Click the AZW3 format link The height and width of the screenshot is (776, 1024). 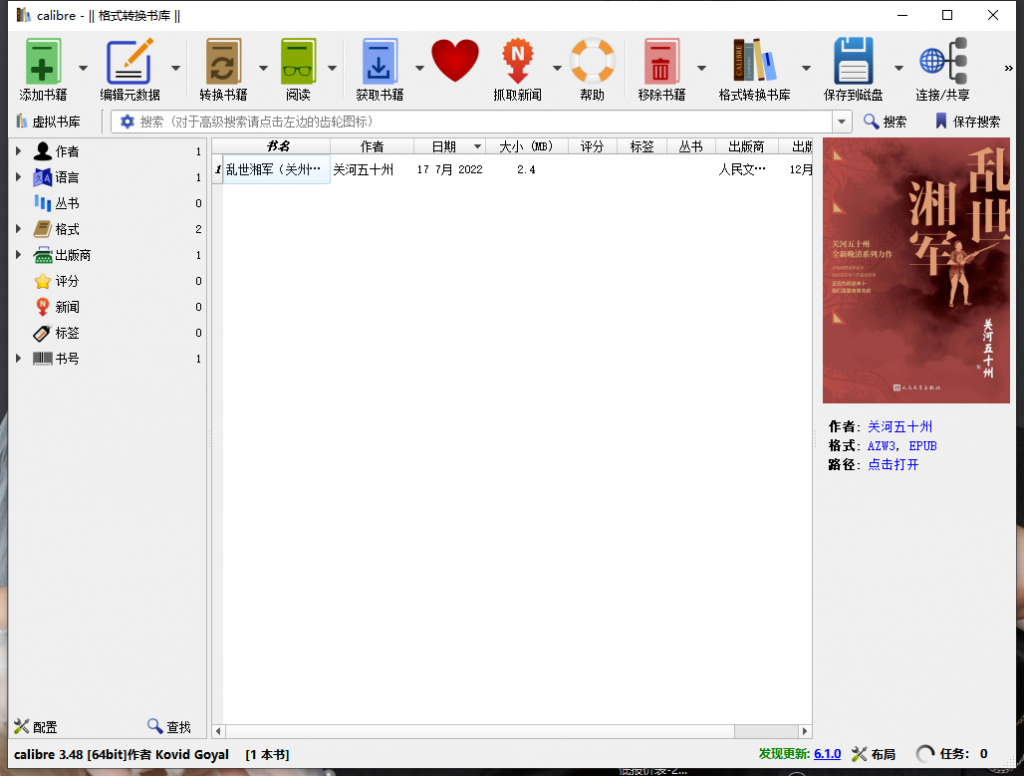pyautogui.click(x=881, y=445)
